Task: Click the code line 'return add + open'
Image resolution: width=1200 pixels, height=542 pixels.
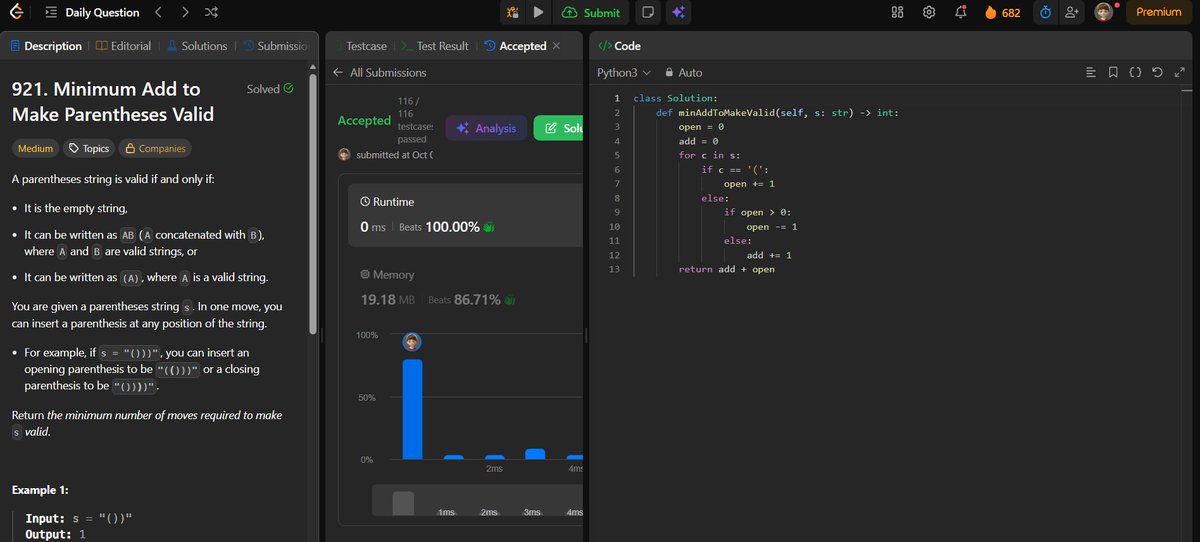Action: (726, 269)
